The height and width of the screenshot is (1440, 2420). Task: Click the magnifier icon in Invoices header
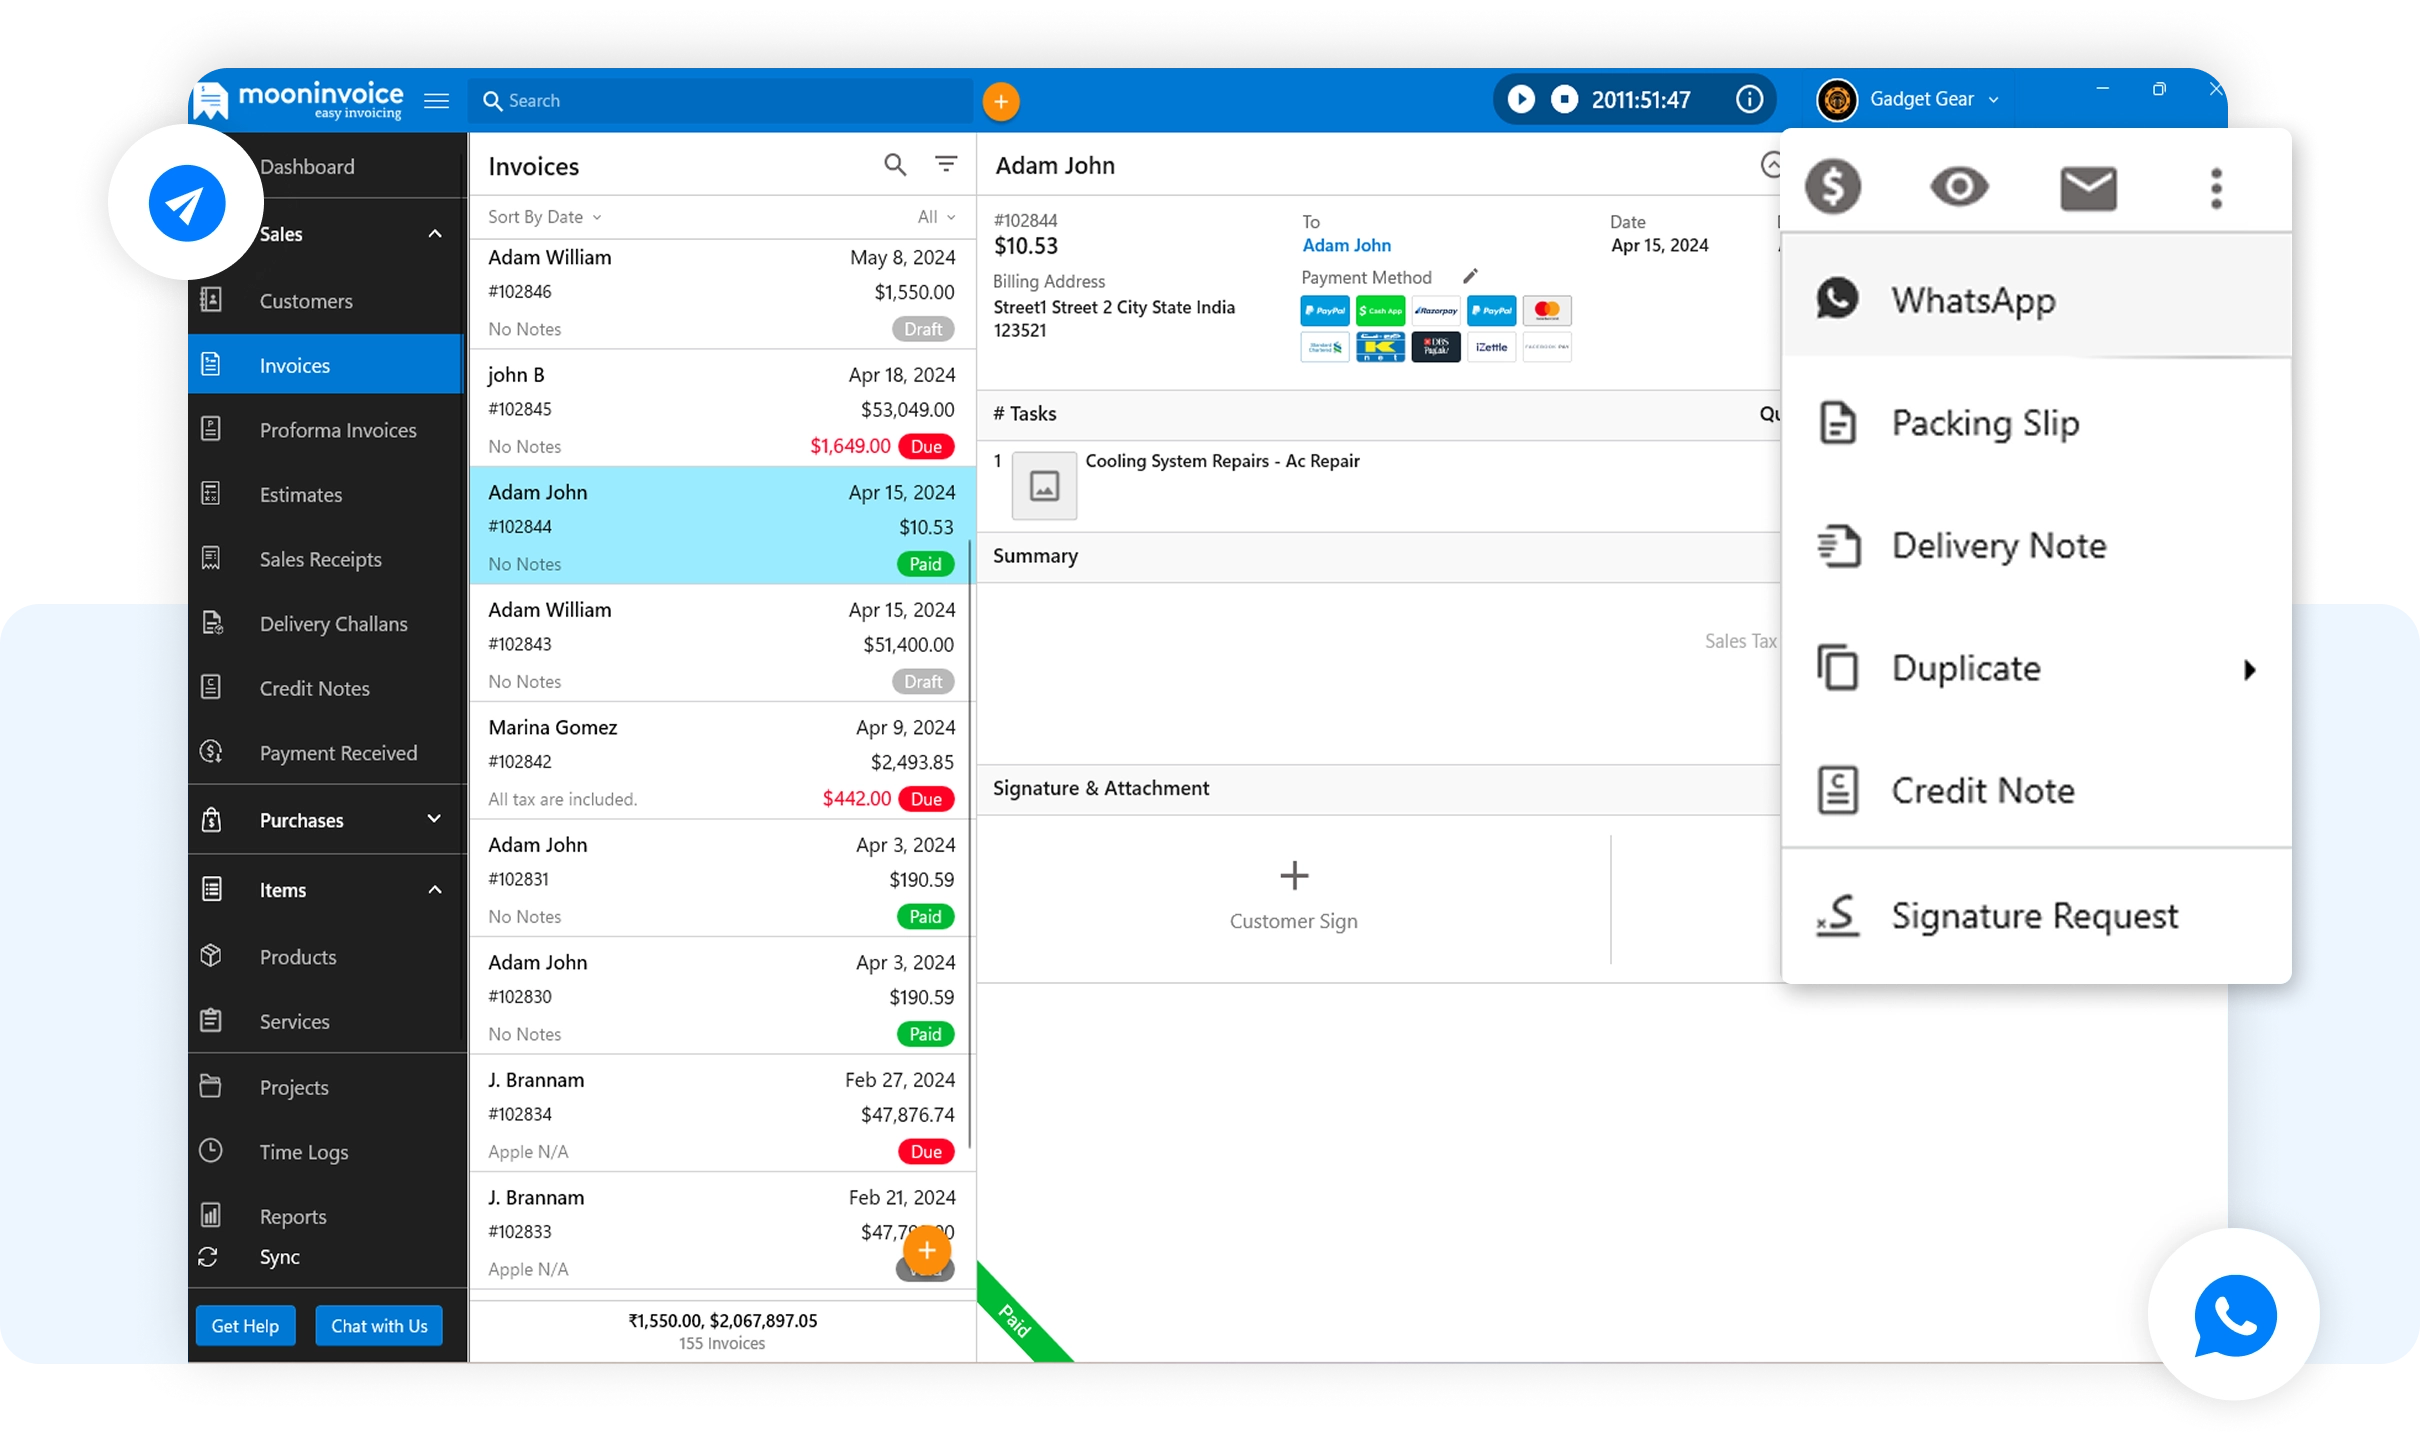(895, 165)
